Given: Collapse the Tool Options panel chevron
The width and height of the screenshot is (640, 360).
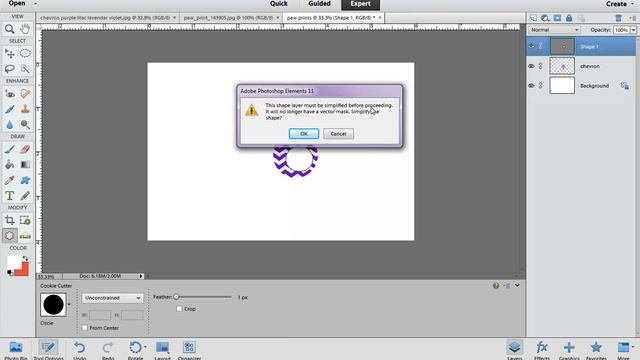Looking at the screenshot, I should point(517,285).
